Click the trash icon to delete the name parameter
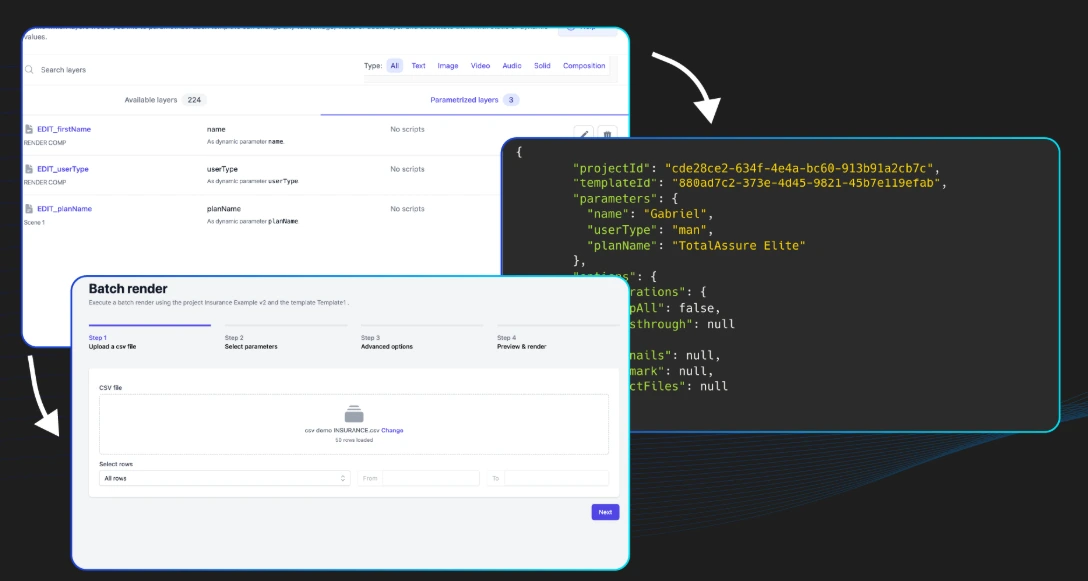Image resolution: width=1088 pixels, height=581 pixels. pyautogui.click(x=608, y=134)
